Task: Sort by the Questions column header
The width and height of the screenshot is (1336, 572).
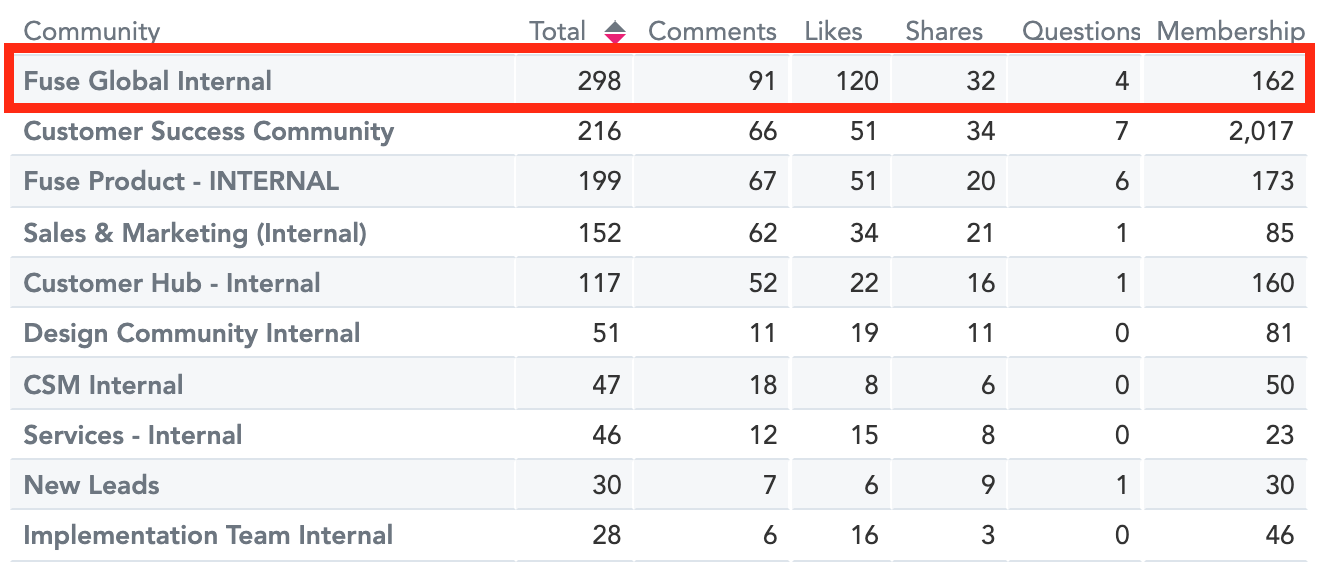Action: click(x=1081, y=31)
